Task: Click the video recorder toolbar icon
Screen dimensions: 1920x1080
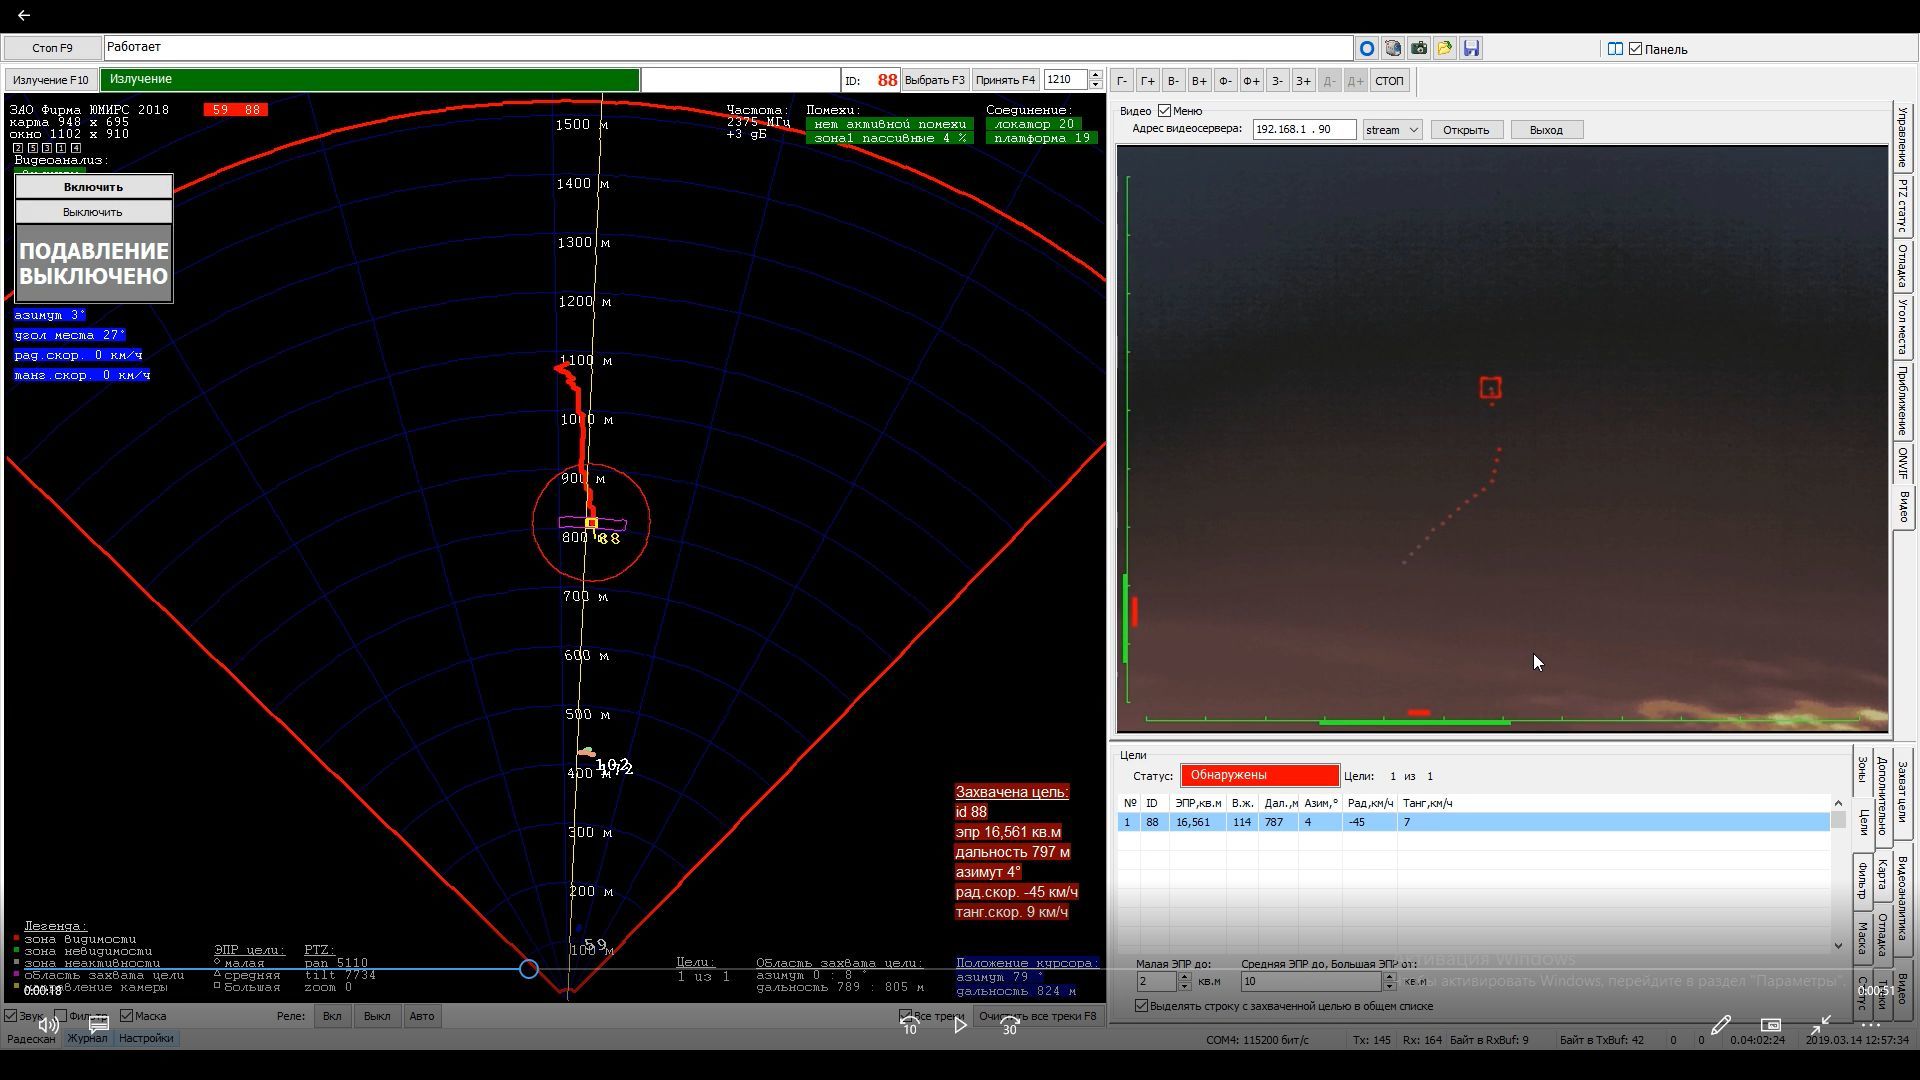Action: [x=1392, y=48]
